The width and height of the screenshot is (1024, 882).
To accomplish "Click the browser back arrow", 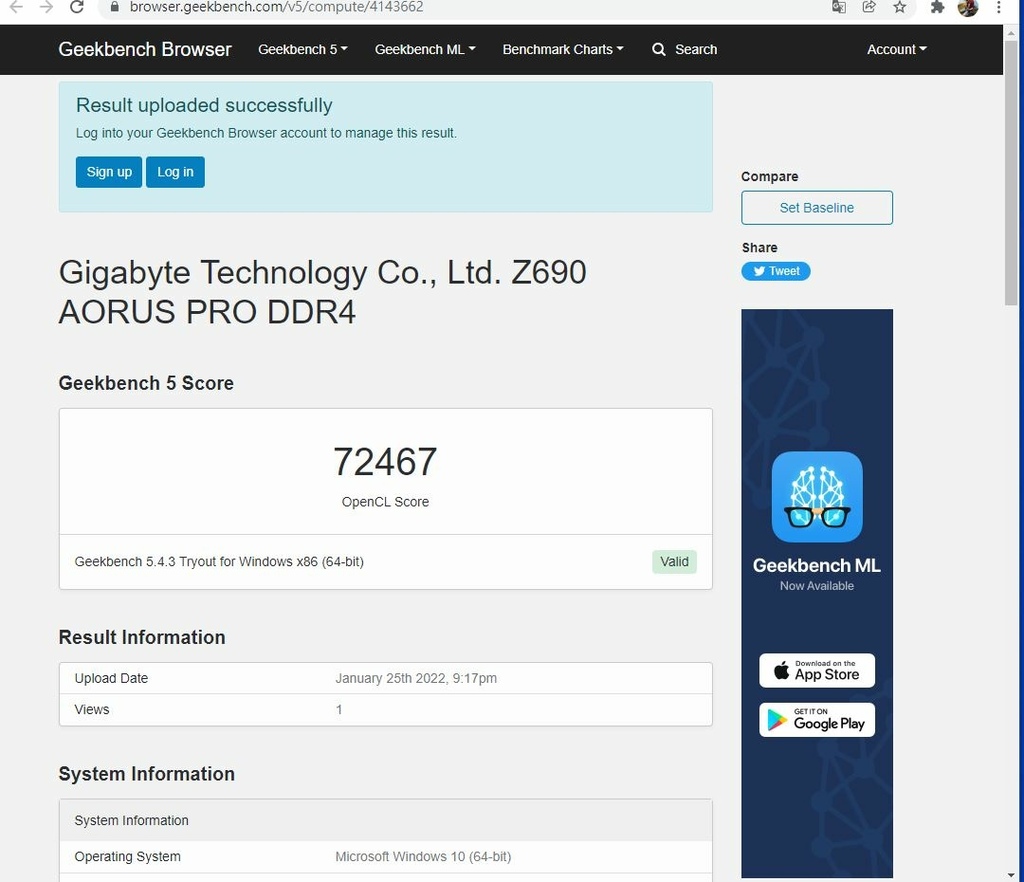I will [x=16, y=7].
